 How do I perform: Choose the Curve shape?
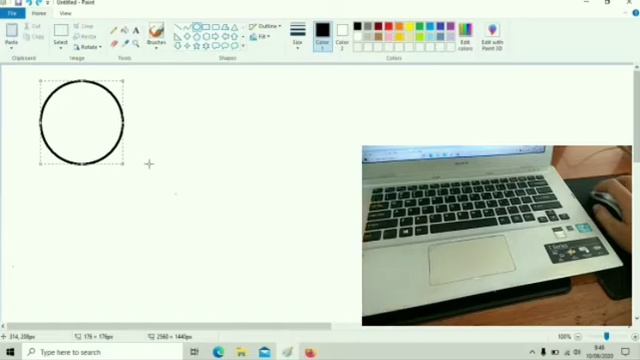(187, 27)
